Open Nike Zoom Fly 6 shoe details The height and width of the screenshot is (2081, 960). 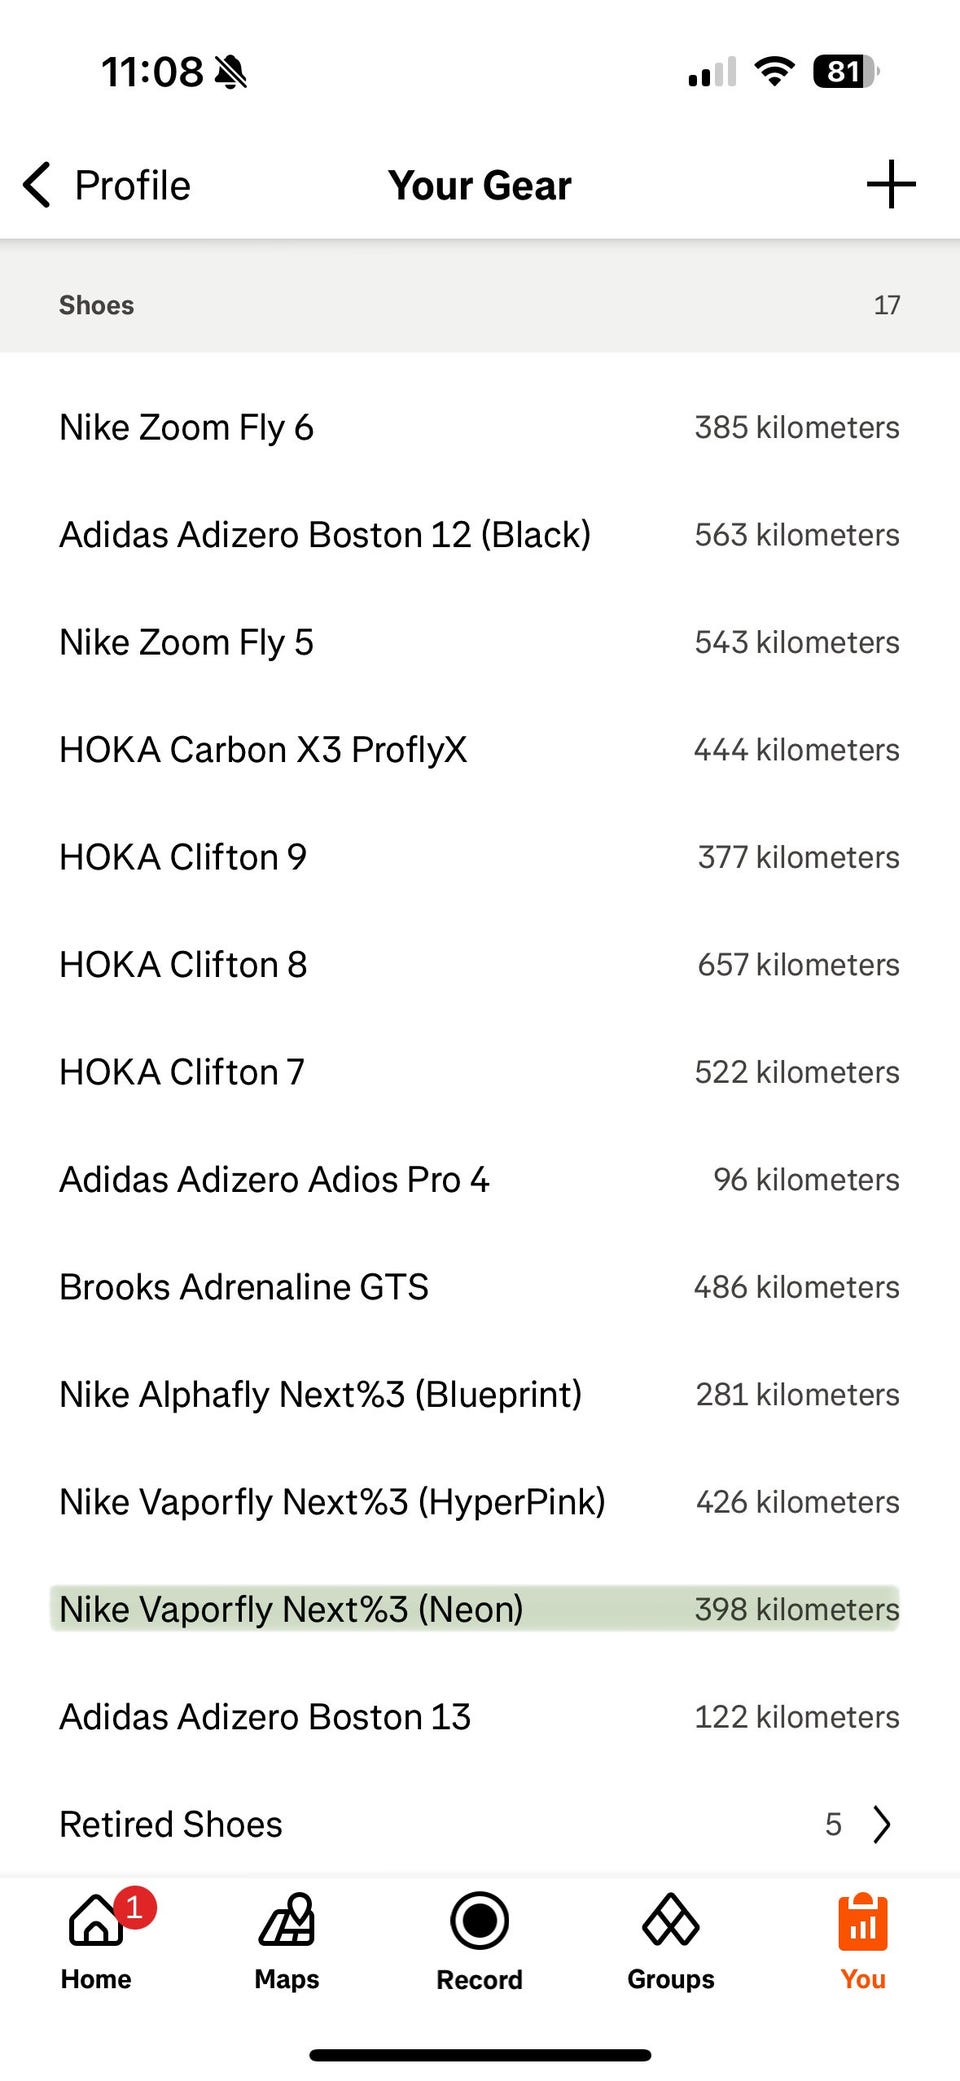click(480, 427)
